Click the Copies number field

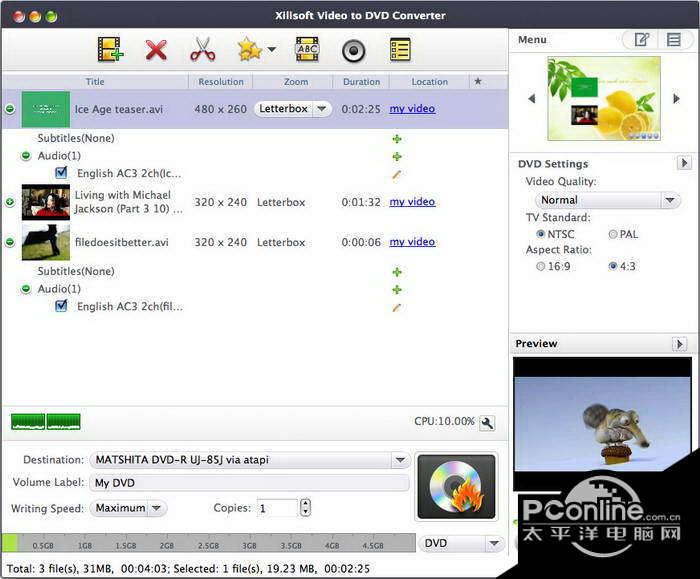(x=277, y=508)
